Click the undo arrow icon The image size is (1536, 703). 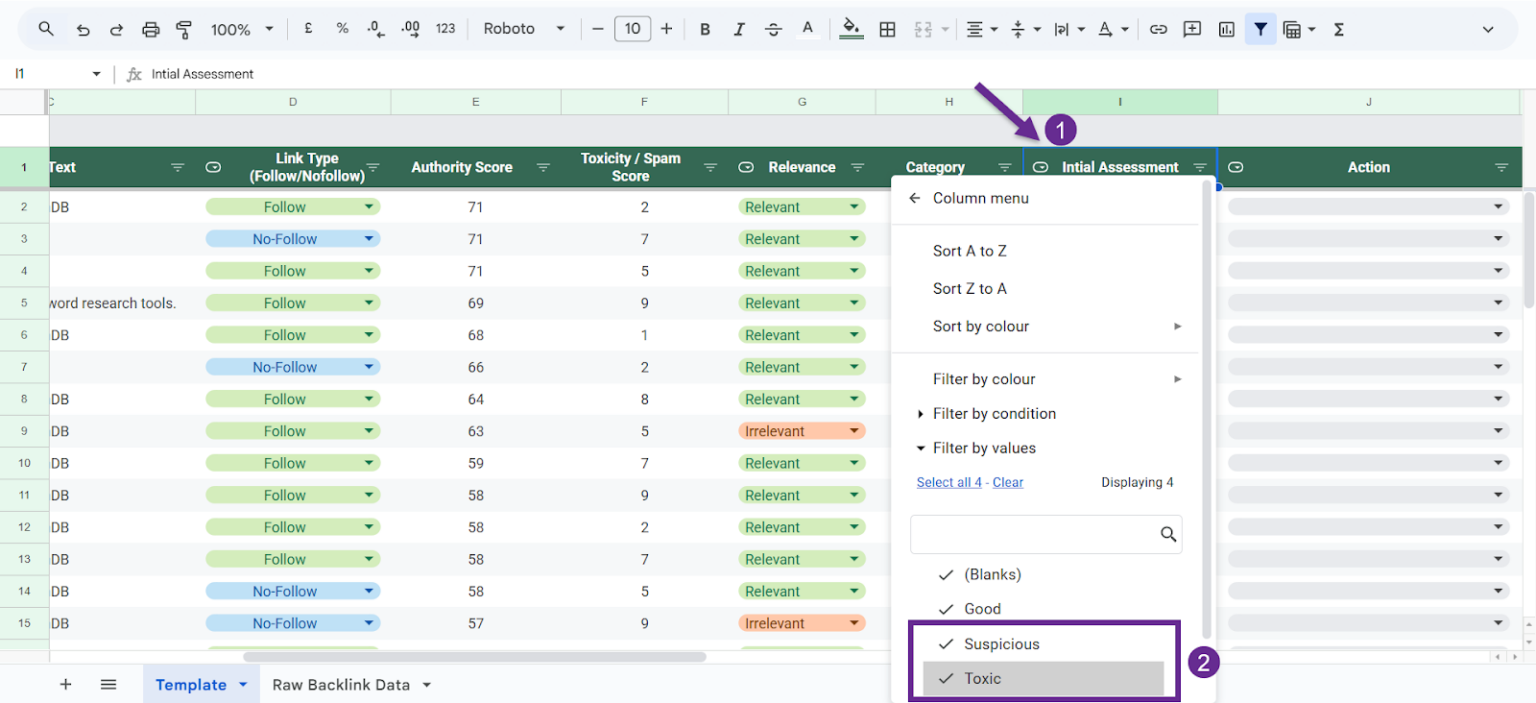(x=83, y=29)
